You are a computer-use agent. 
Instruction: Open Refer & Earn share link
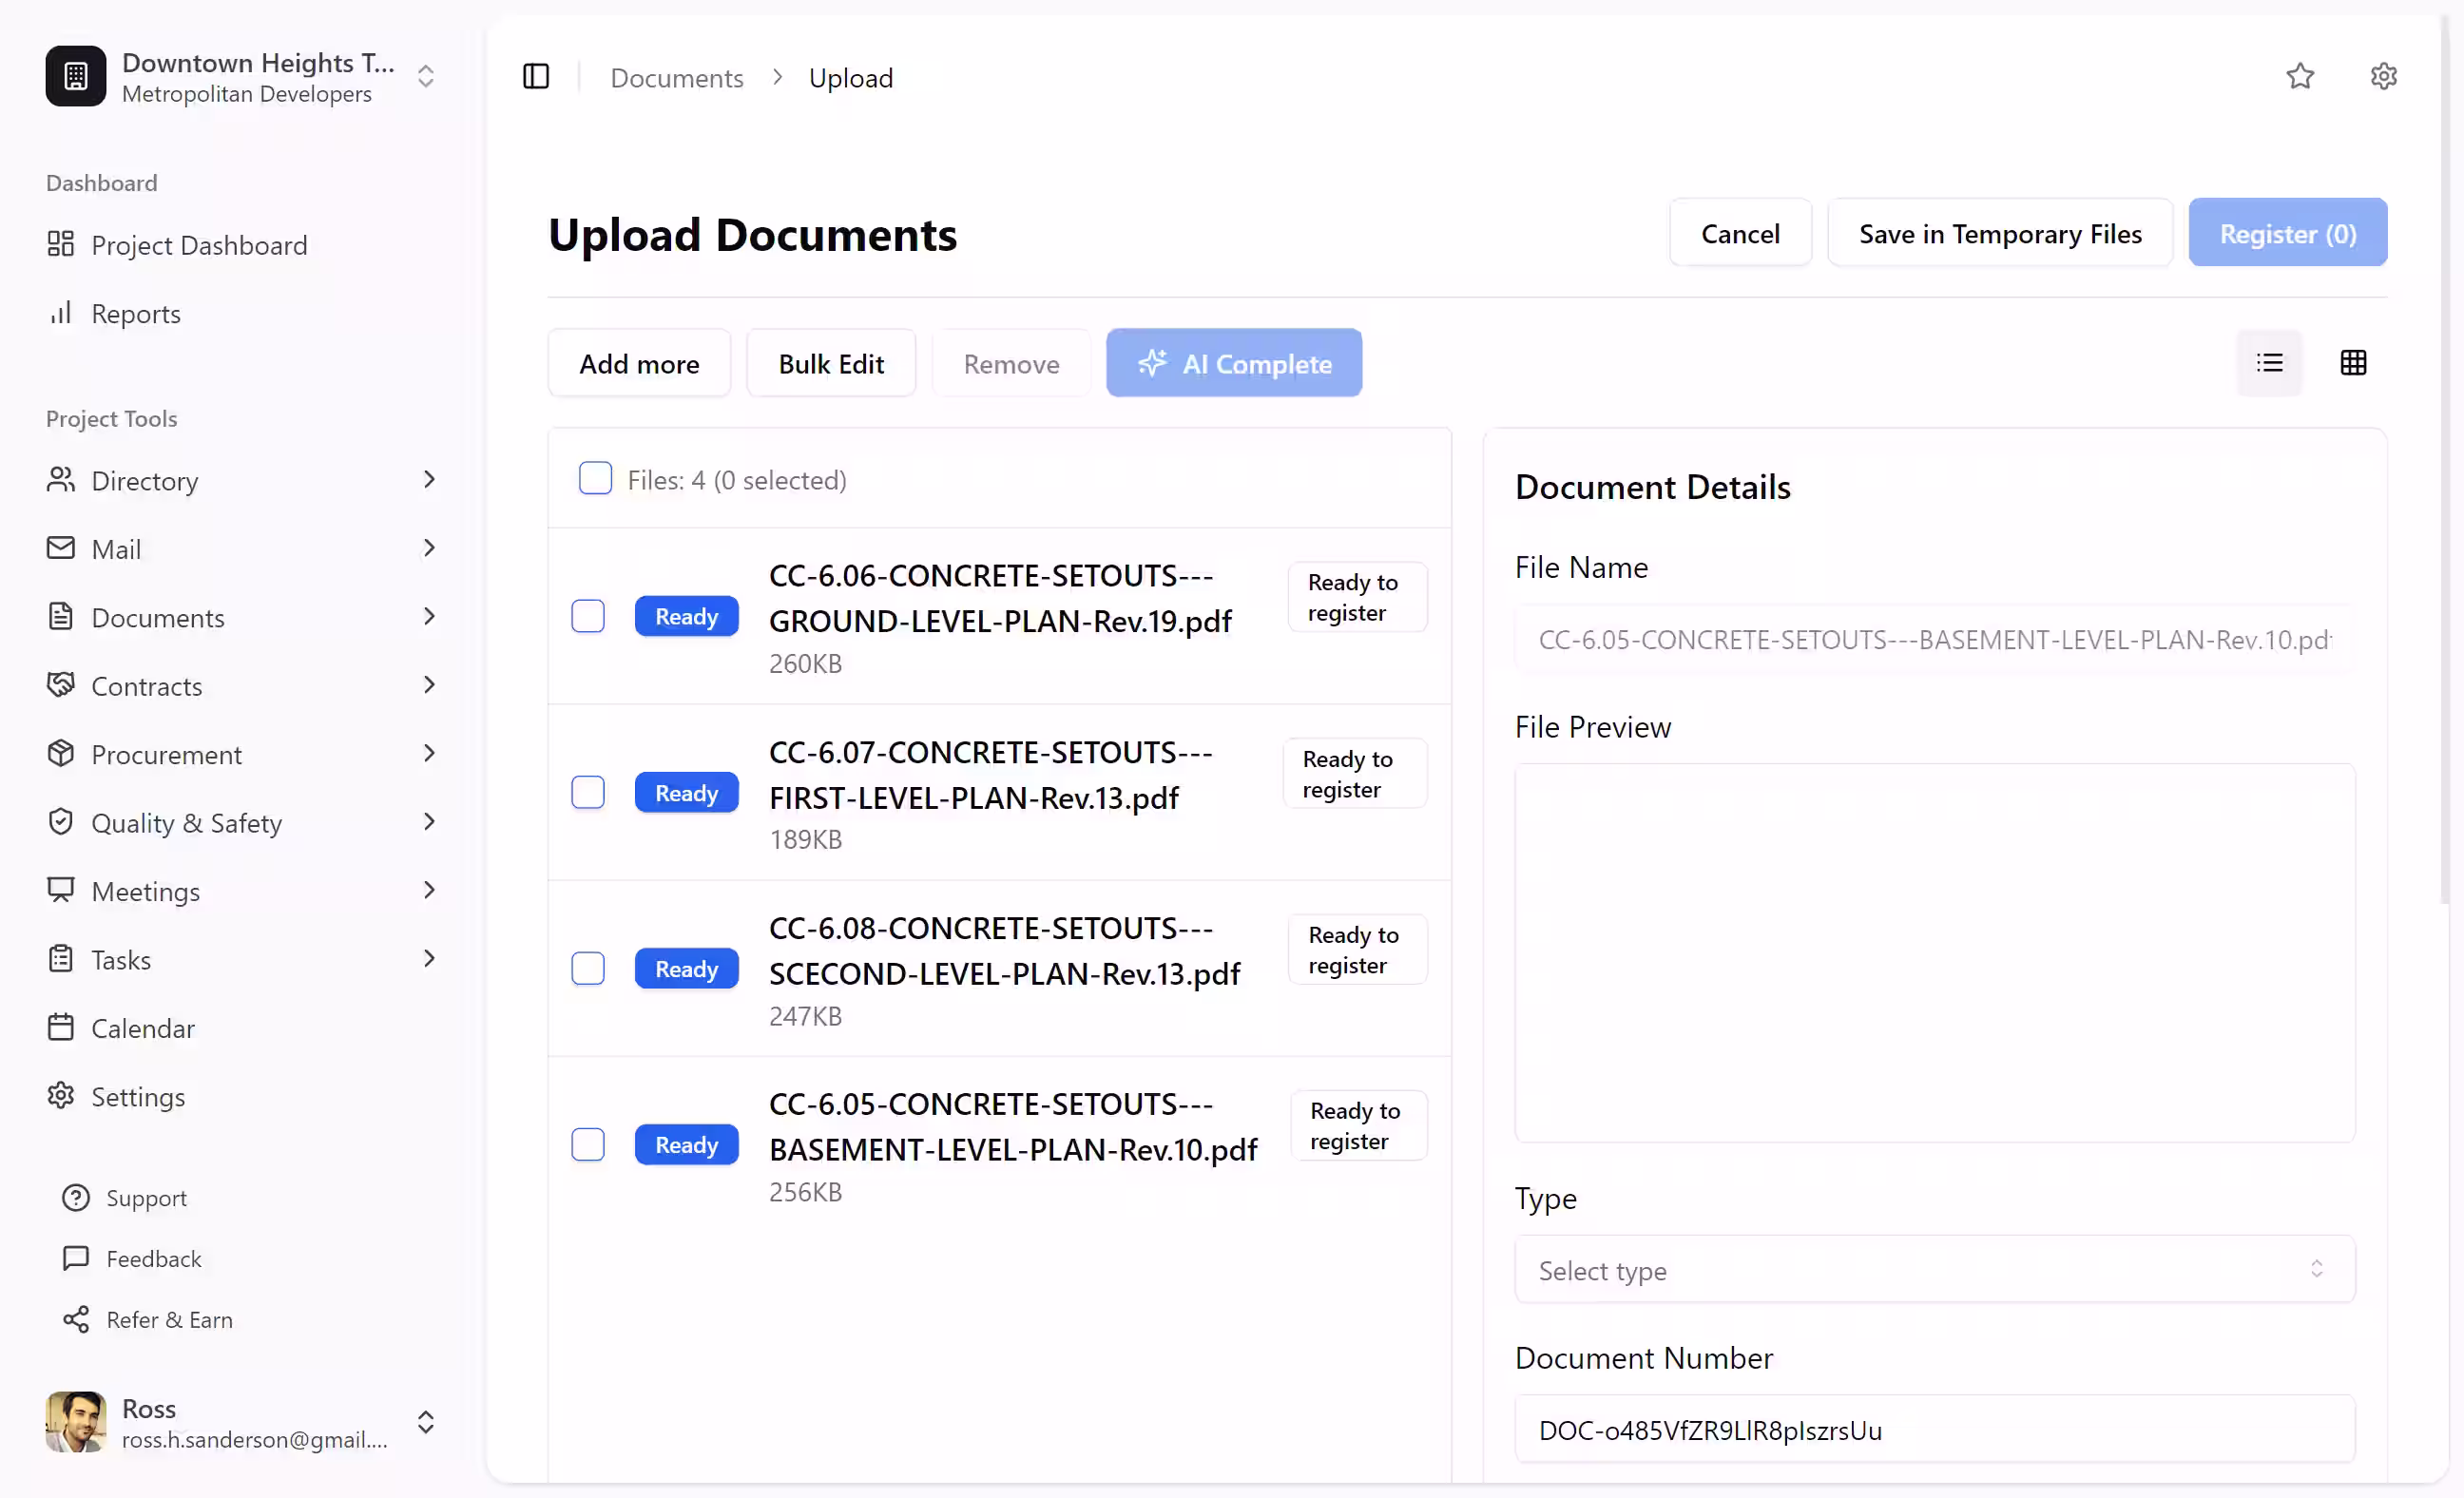[x=168, y=1320]
